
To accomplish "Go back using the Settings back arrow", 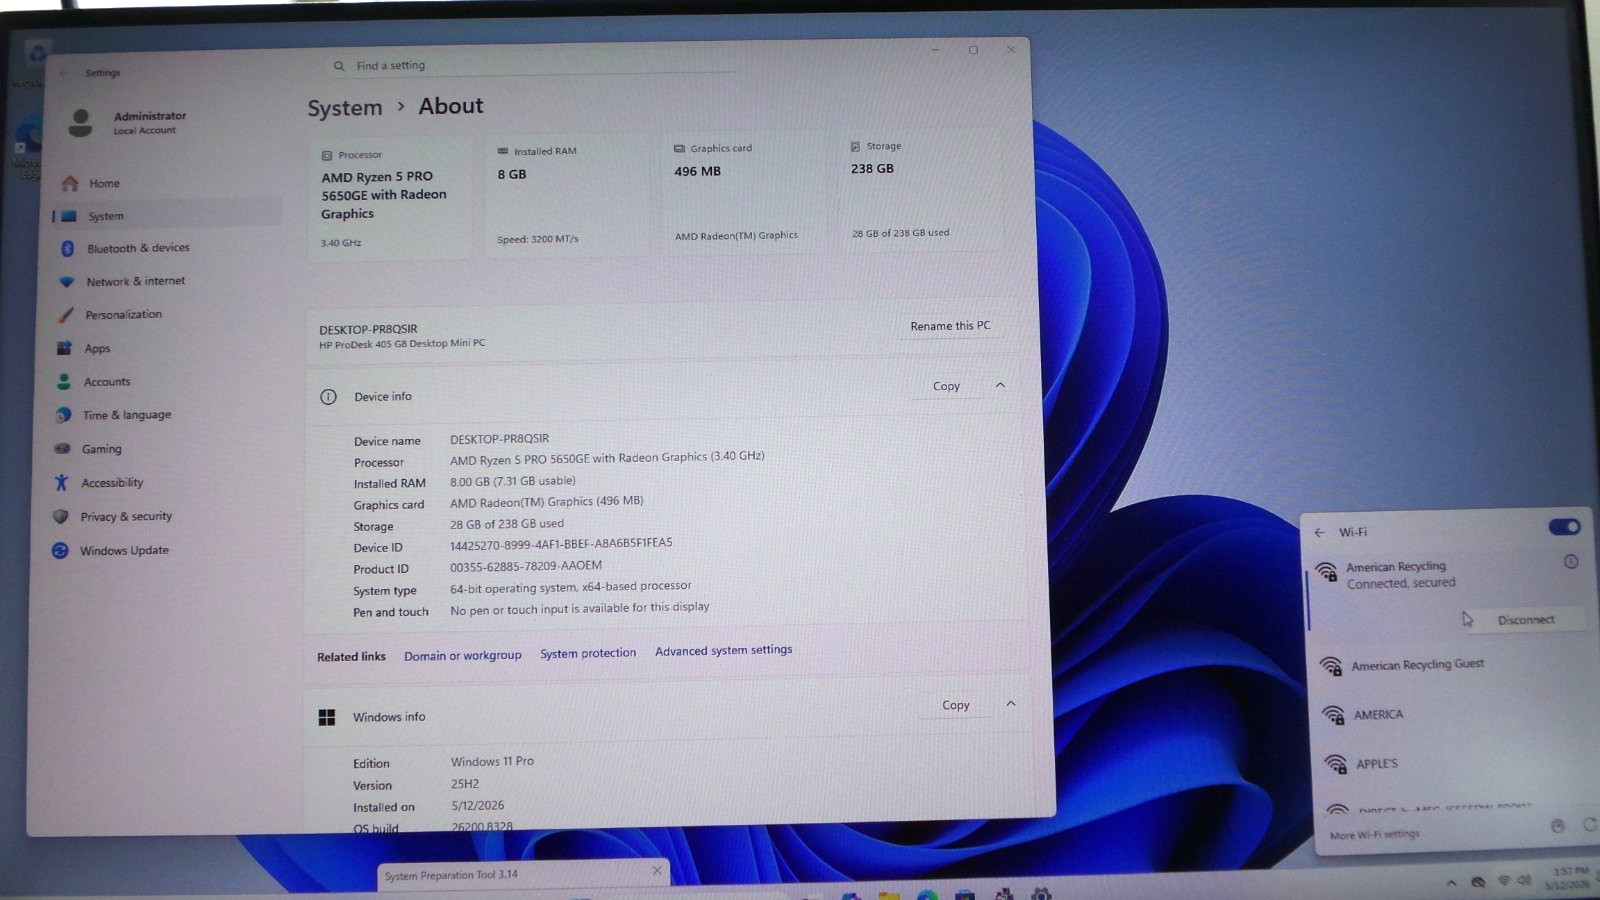I will [x=64, y=73].
